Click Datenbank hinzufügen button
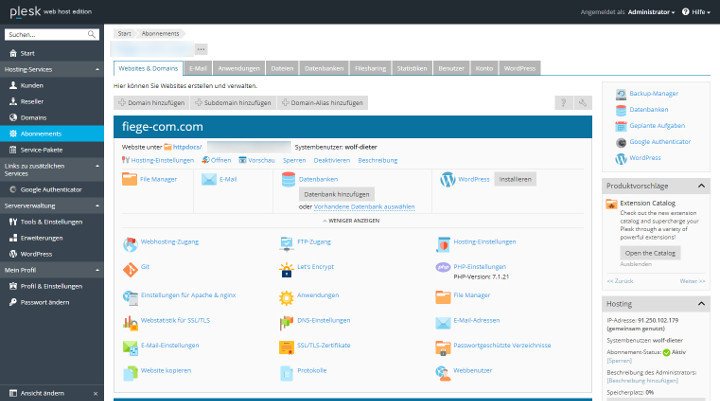 pyautogui.click(x=337, y=194)
